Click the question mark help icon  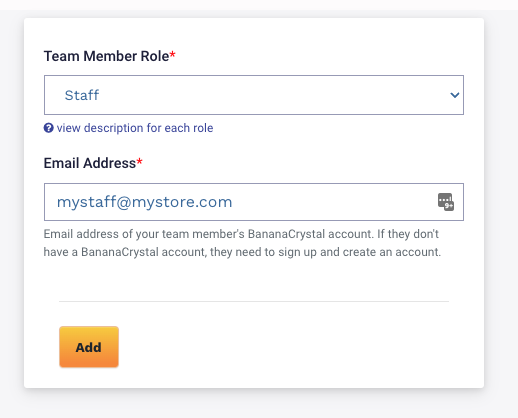coord(49,128)
